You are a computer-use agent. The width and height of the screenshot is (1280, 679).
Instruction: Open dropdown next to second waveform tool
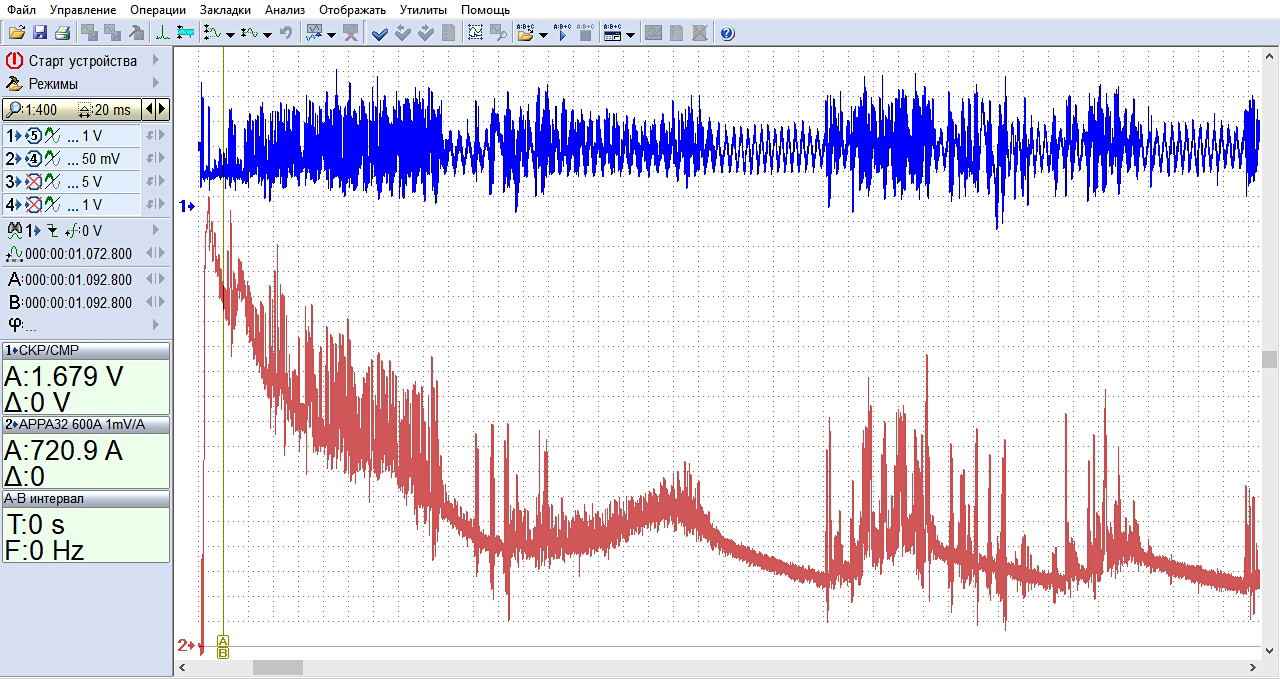click(267, 34)
